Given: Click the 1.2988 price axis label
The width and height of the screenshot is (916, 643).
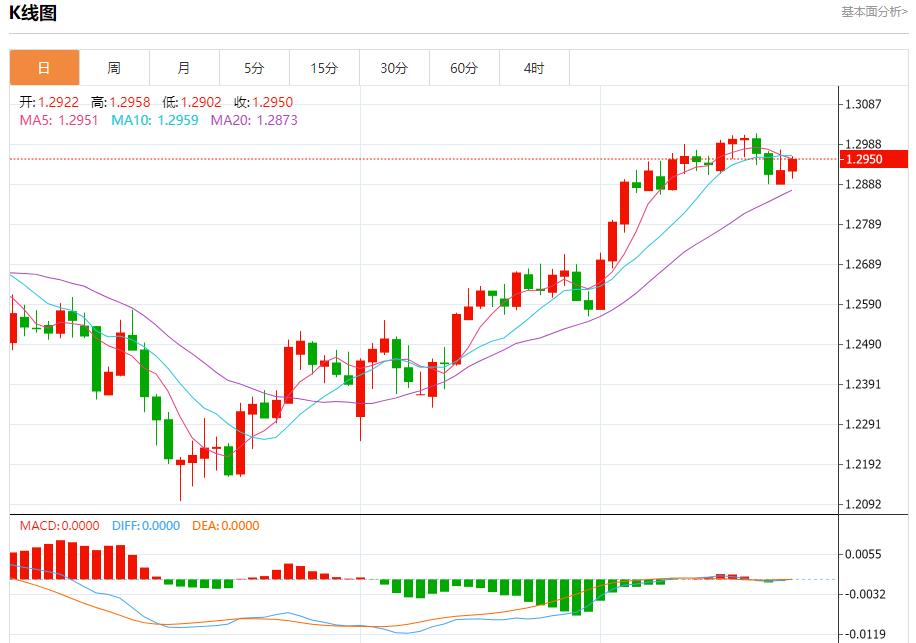Looking at the screenshot, I should pyautogui.click(x=863, y=144).
